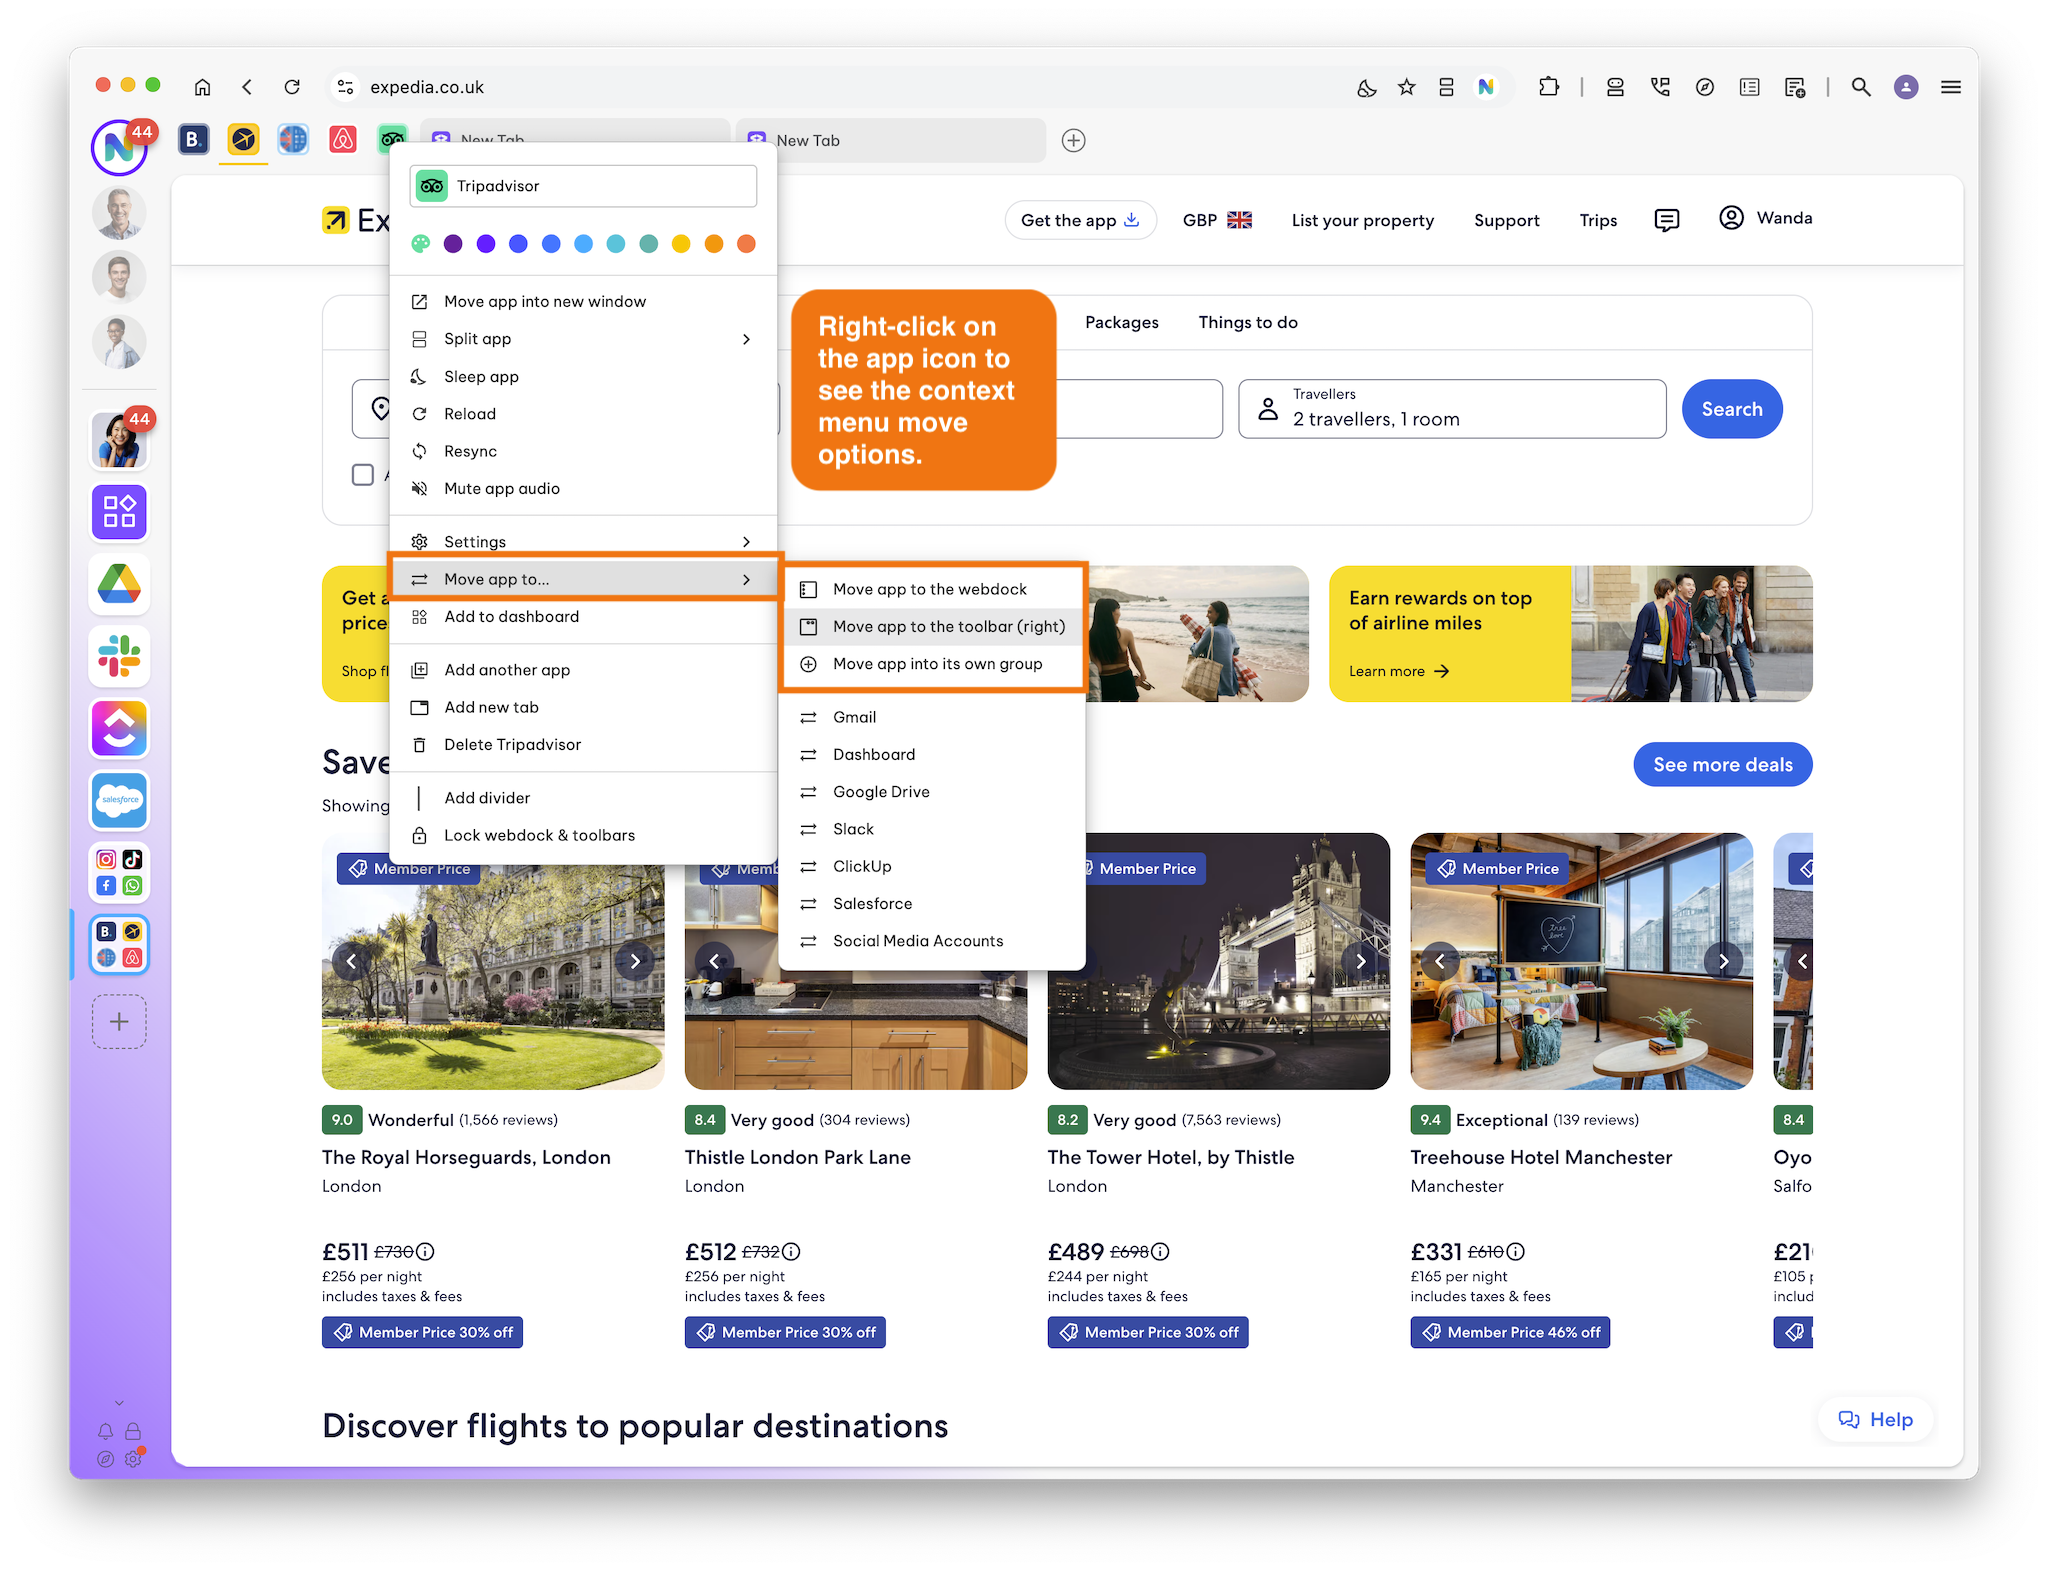
Task: Open Expedia messages chat icon
Action: tap(1667, 220)
